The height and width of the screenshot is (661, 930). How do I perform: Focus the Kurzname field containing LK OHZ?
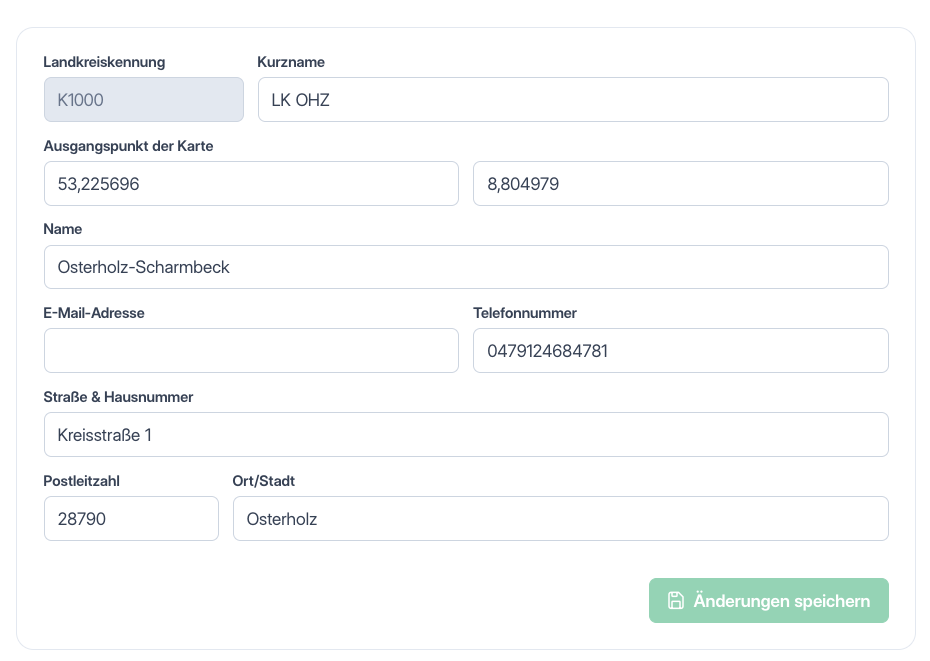[573, 100]
